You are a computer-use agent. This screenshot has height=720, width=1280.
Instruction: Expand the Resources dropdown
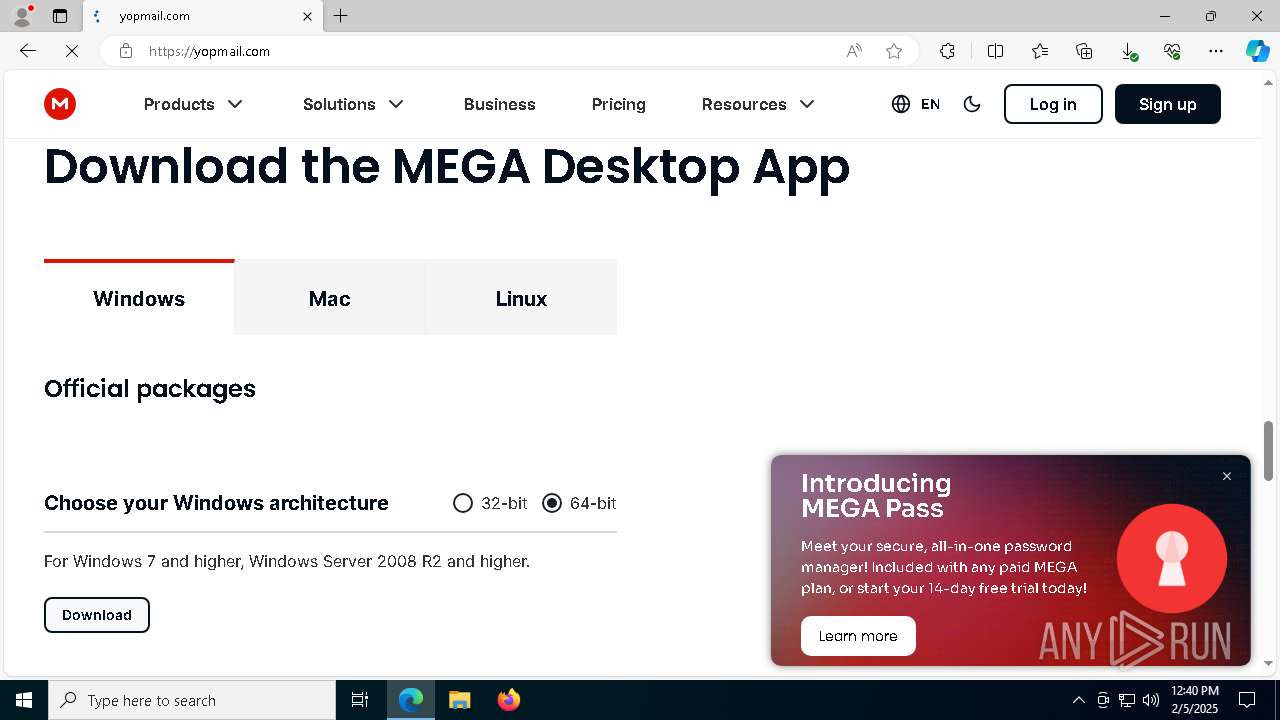pos(758,104)
